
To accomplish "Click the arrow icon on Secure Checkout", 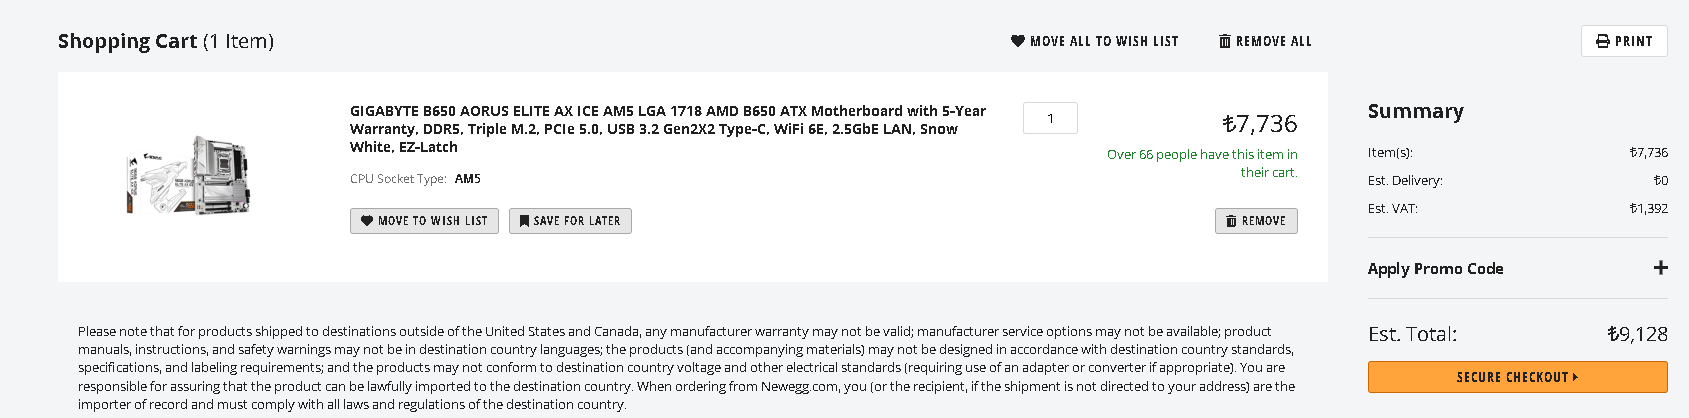I will pyautogui.click(x=1576, y=377).
